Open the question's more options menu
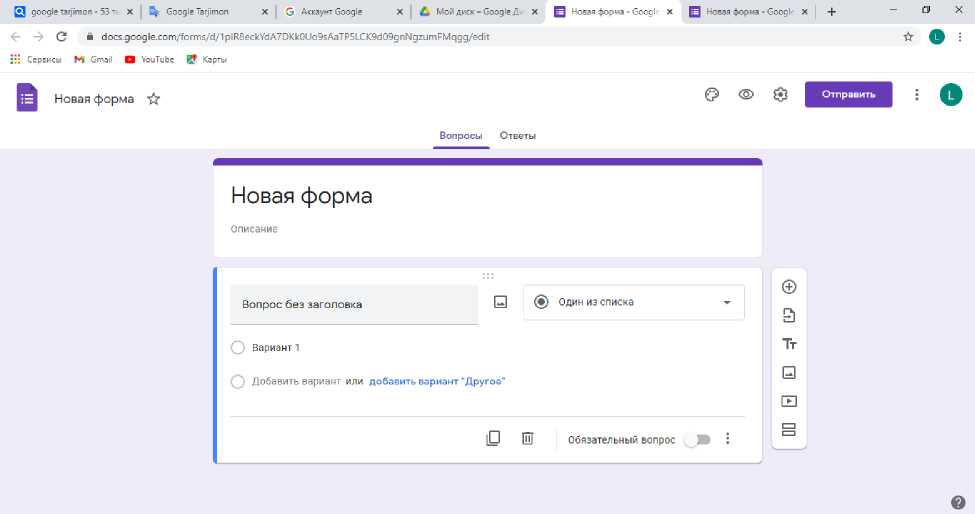This screenshot has width=975, height=514. (728, 439)
